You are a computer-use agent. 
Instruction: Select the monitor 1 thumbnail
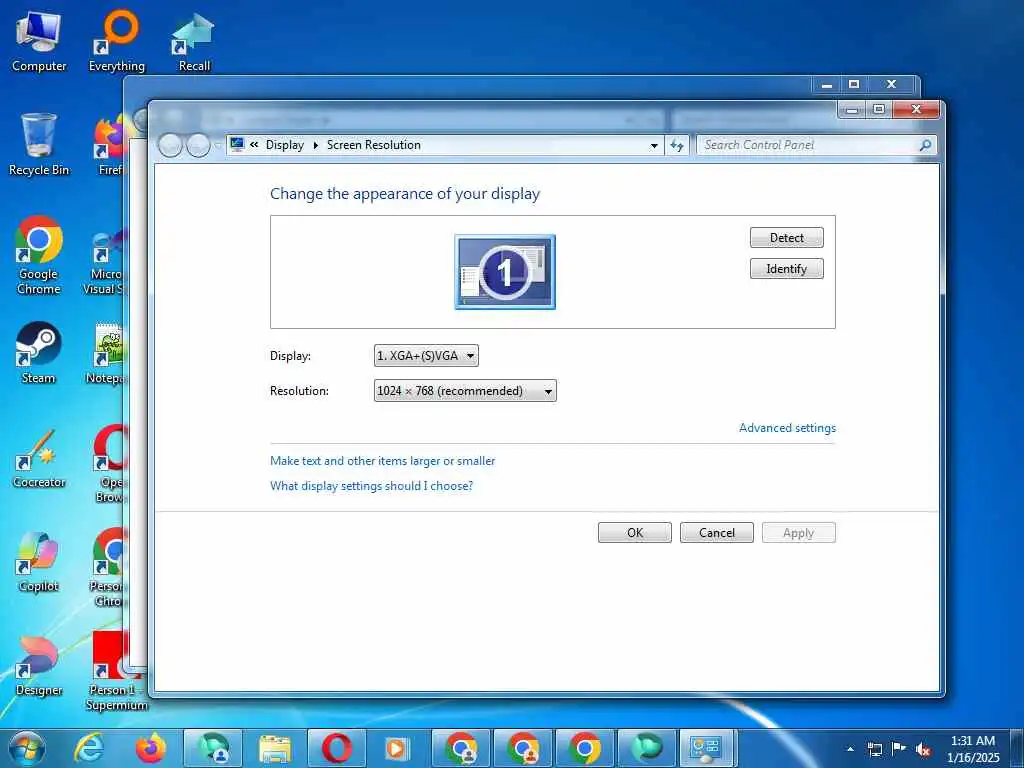[x=505, y=272]
